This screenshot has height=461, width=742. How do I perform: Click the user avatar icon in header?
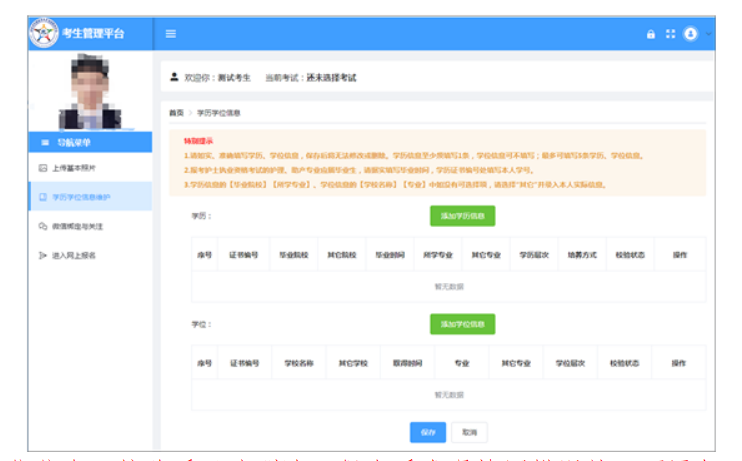tap(690, 34)
